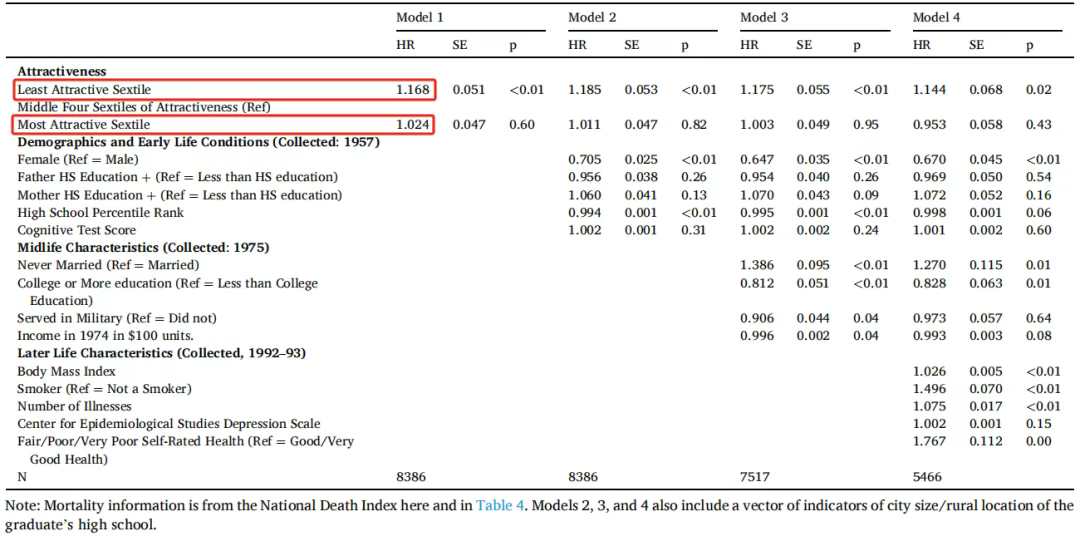1080x536 pixels.
Task: Click the 1.024 hazard ratio value
Action: tap(413, 125)
